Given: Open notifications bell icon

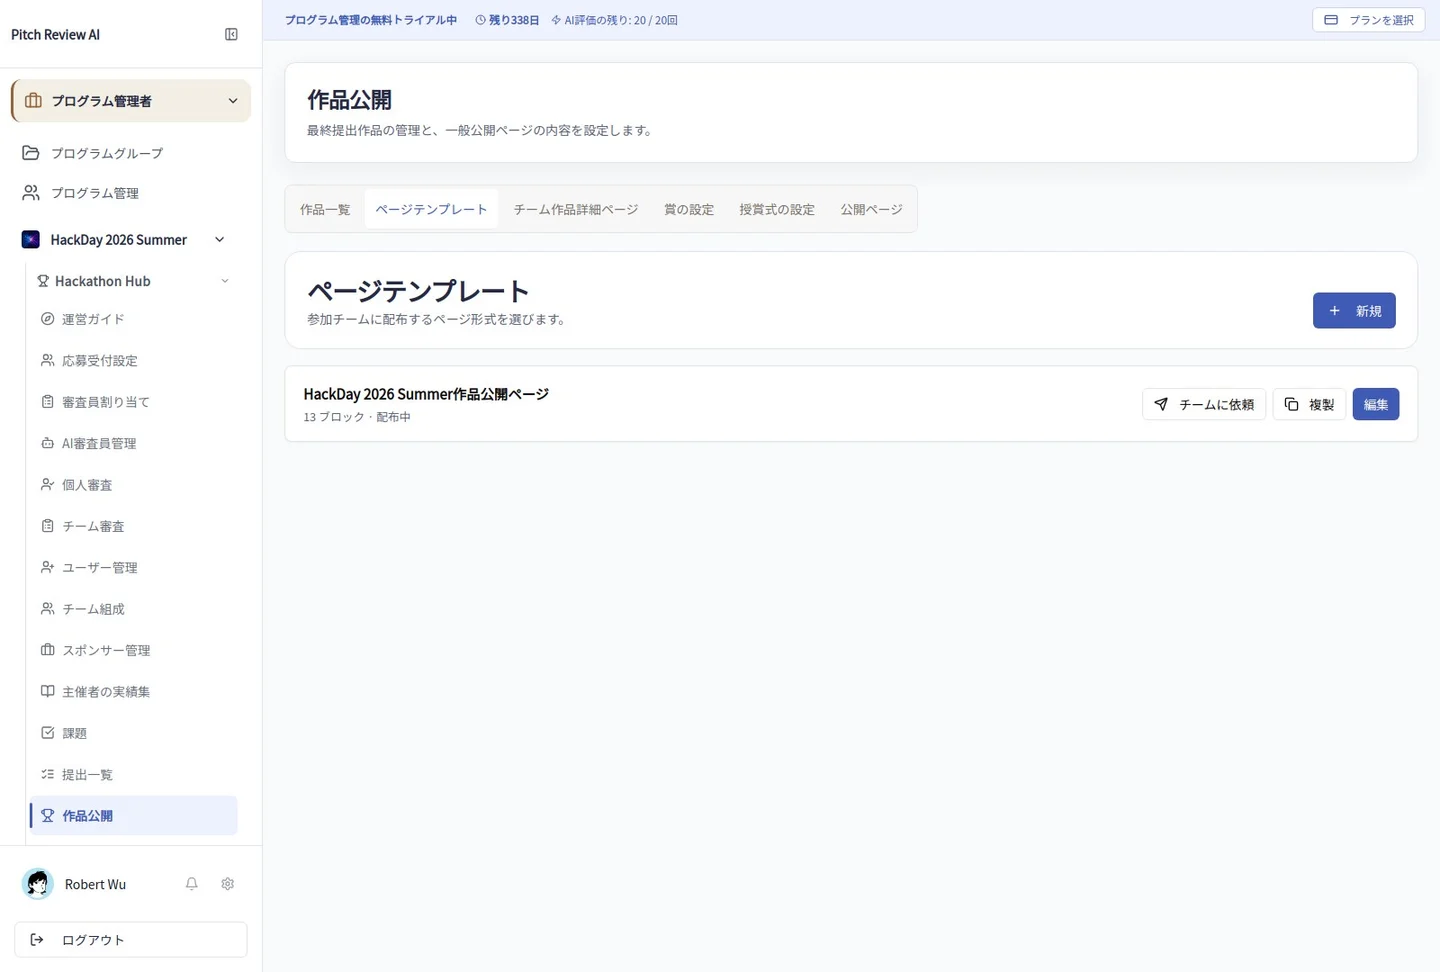Looking at the screenshot, I should 192,884.
